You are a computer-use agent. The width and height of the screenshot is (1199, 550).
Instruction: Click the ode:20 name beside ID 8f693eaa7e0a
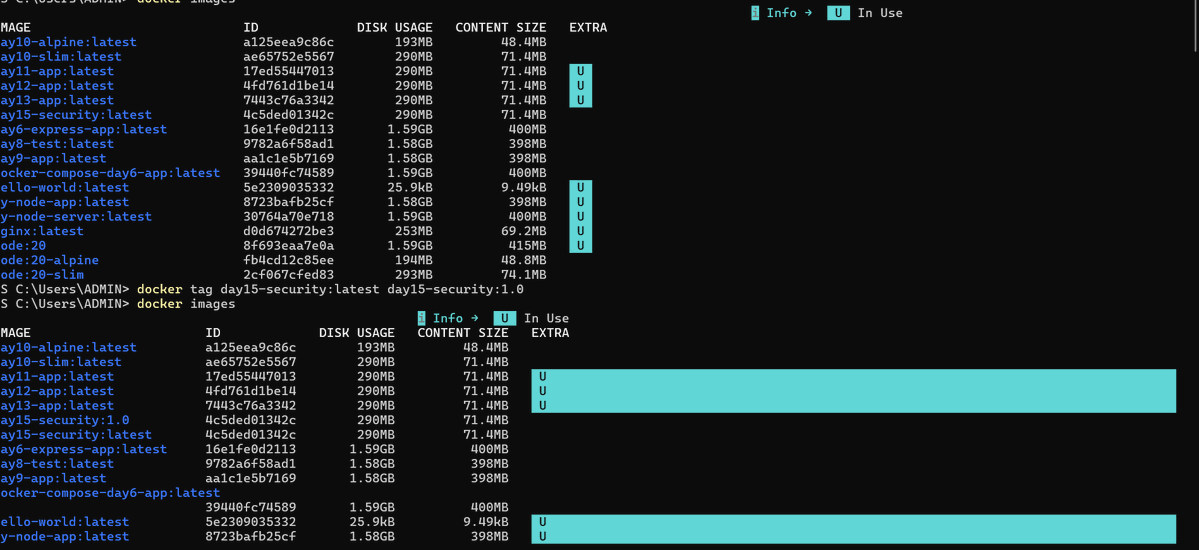point(23,246)
